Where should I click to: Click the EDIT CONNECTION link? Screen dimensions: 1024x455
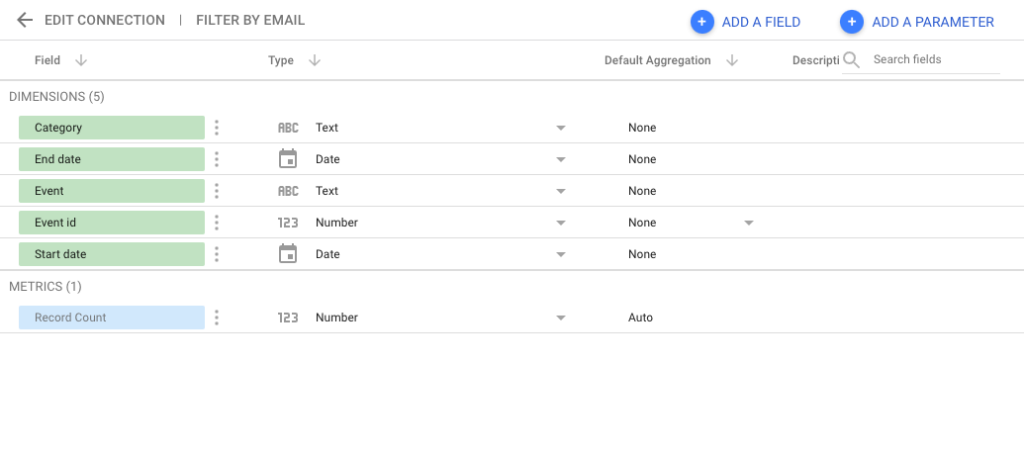104,20
